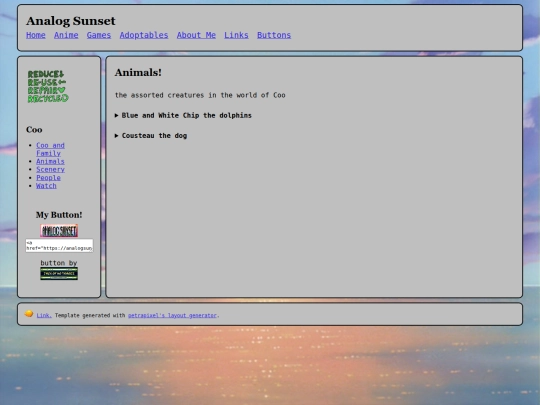Select the text 'the assorted creatures in the world of Coo'
The height and width of the screenshot is (405, 540).
point(200,95)
